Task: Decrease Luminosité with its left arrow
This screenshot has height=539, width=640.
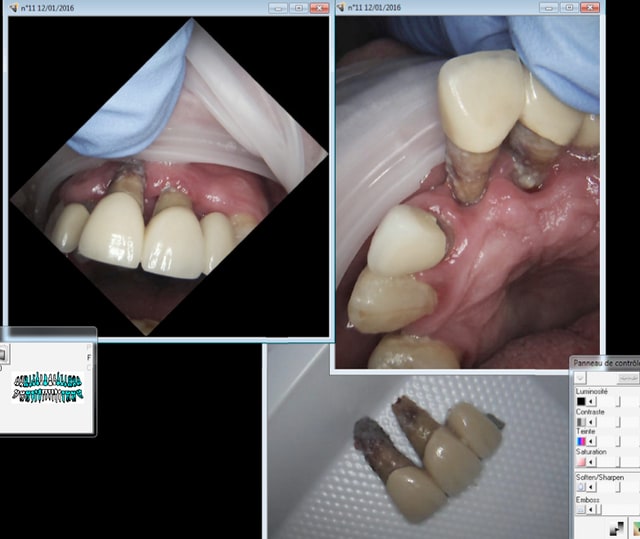Action: (x=593, y=402)
